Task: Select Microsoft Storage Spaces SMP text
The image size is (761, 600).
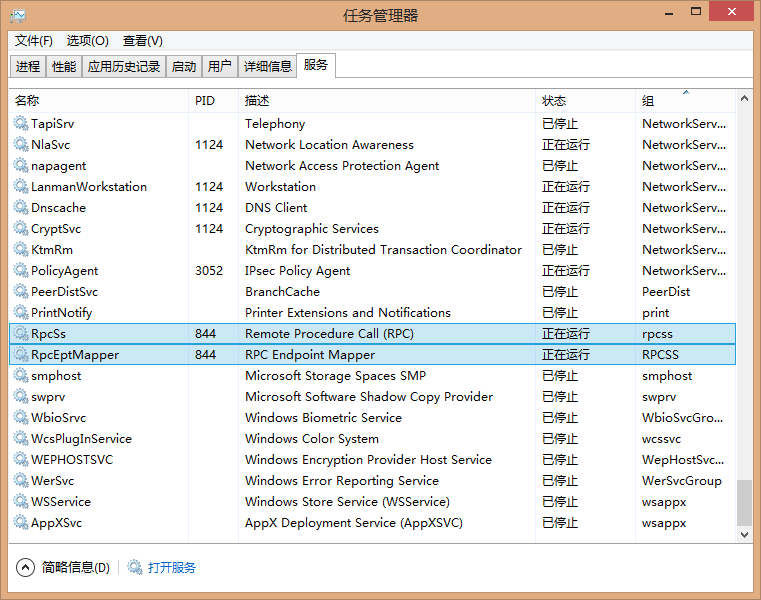Action: [x=335, y=376]
